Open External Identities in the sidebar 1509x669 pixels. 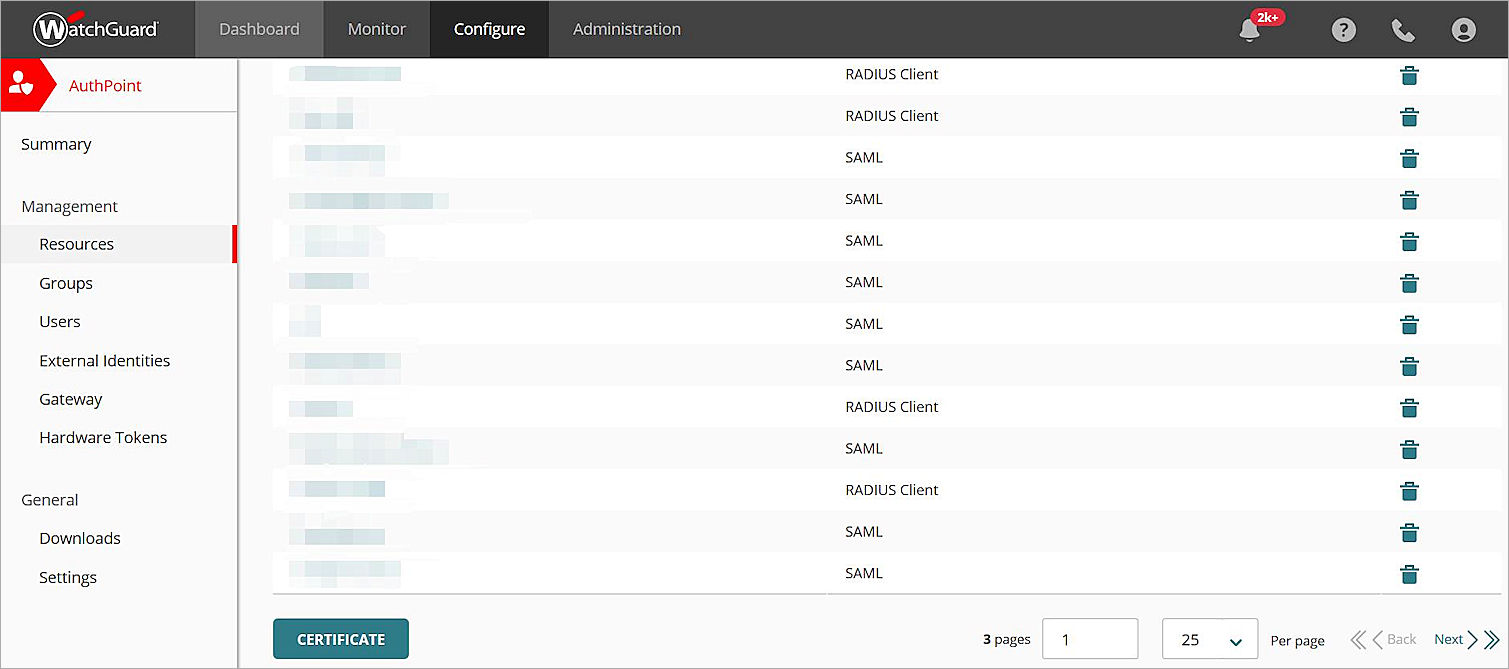click(104, 360)
